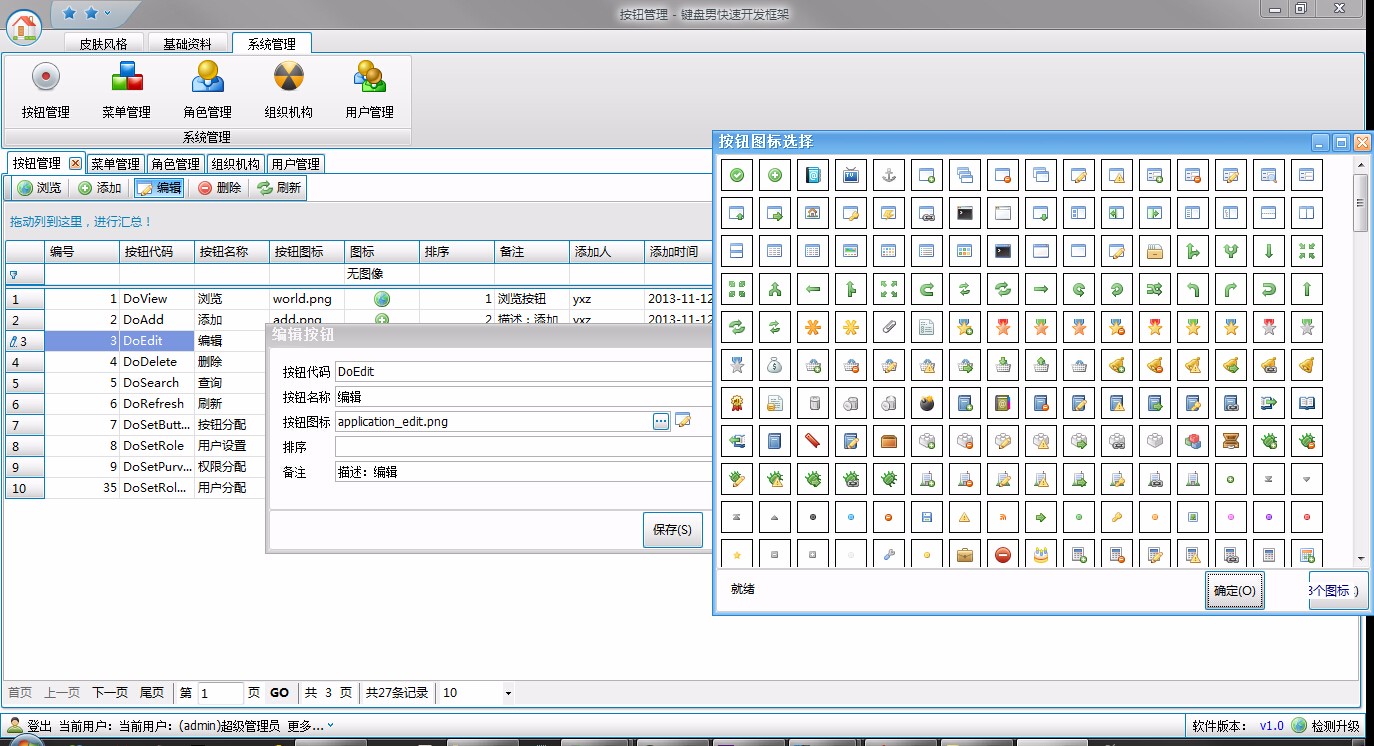Image resolution: width=1374 pixels, height=746 pixels.
Task: Click the page number input field
Action: [x=222, y=692]
